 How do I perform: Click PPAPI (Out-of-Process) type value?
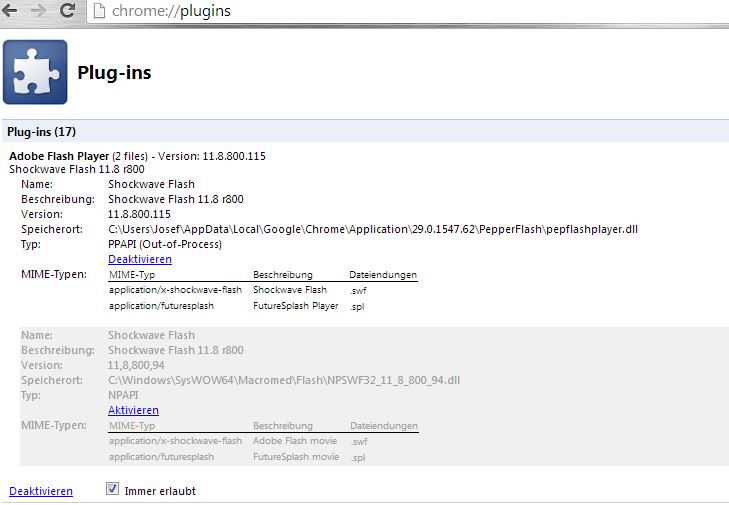click(x=165, y=244)
